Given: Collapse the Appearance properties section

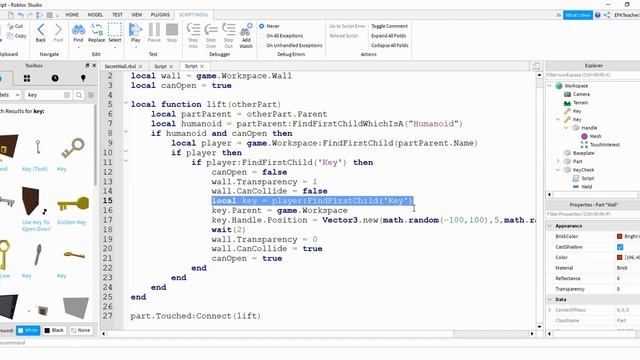Looking at the screenshot, I should 550,226.
